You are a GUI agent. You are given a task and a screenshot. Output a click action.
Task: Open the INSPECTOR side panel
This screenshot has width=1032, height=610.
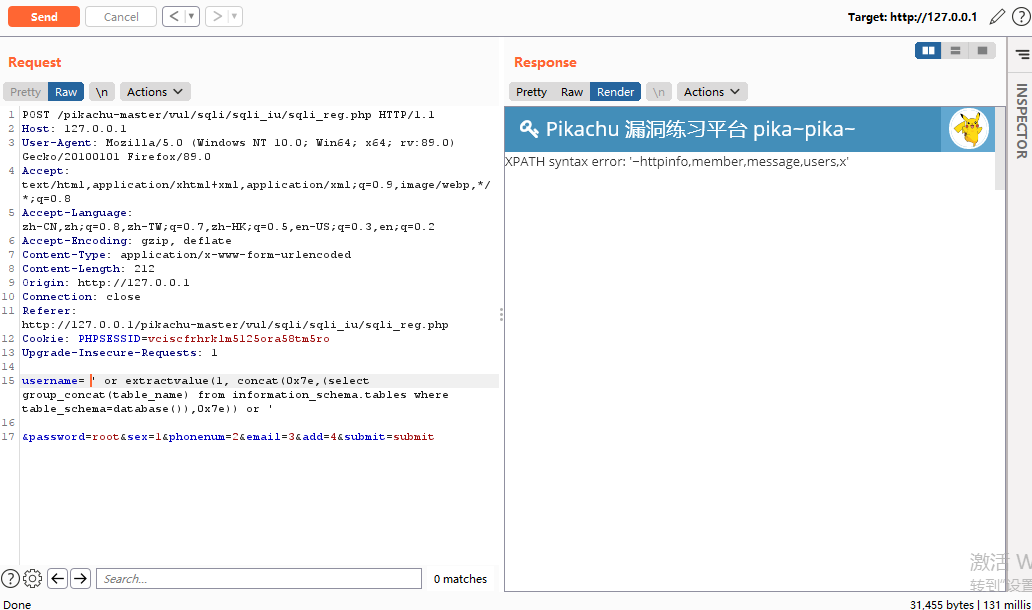click(x=1021, y=121)
